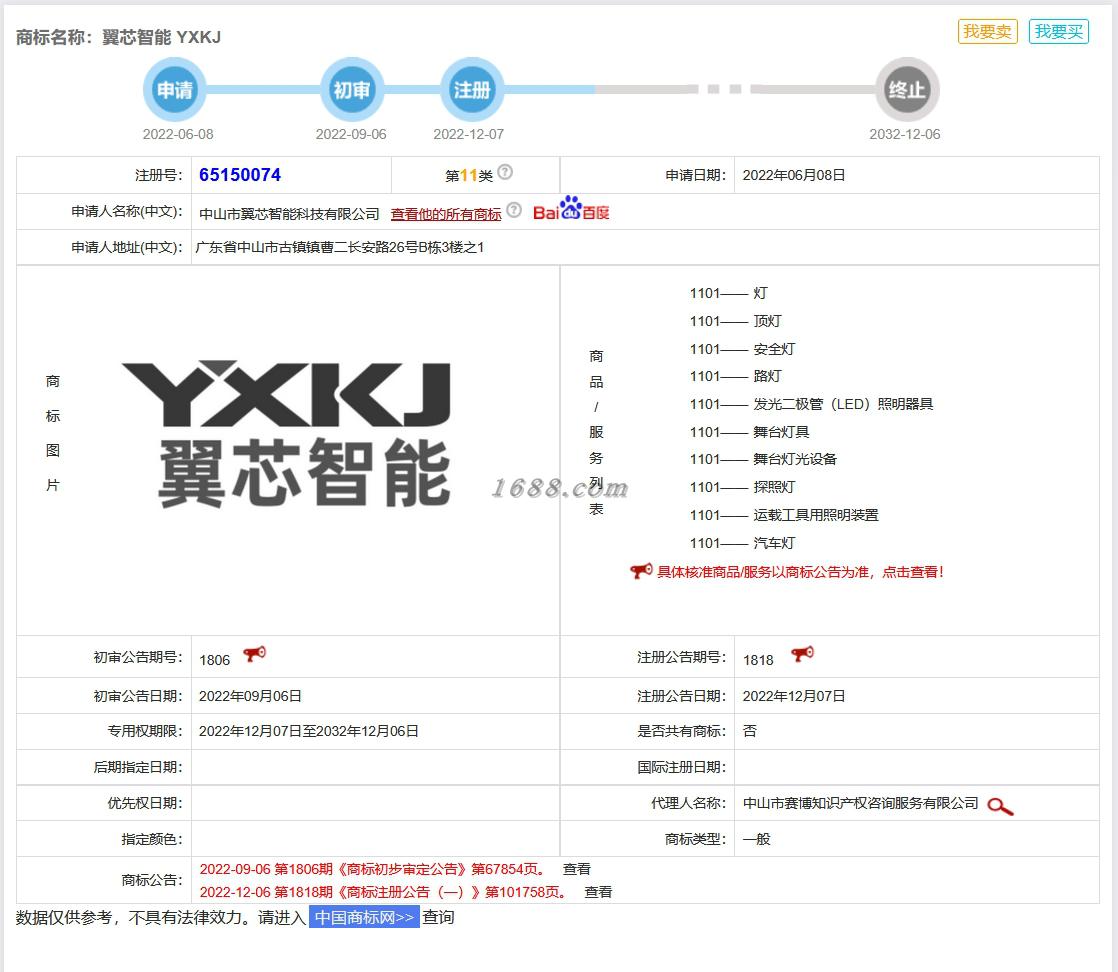Click megaphone icon next to 1806

click(255, 654)
